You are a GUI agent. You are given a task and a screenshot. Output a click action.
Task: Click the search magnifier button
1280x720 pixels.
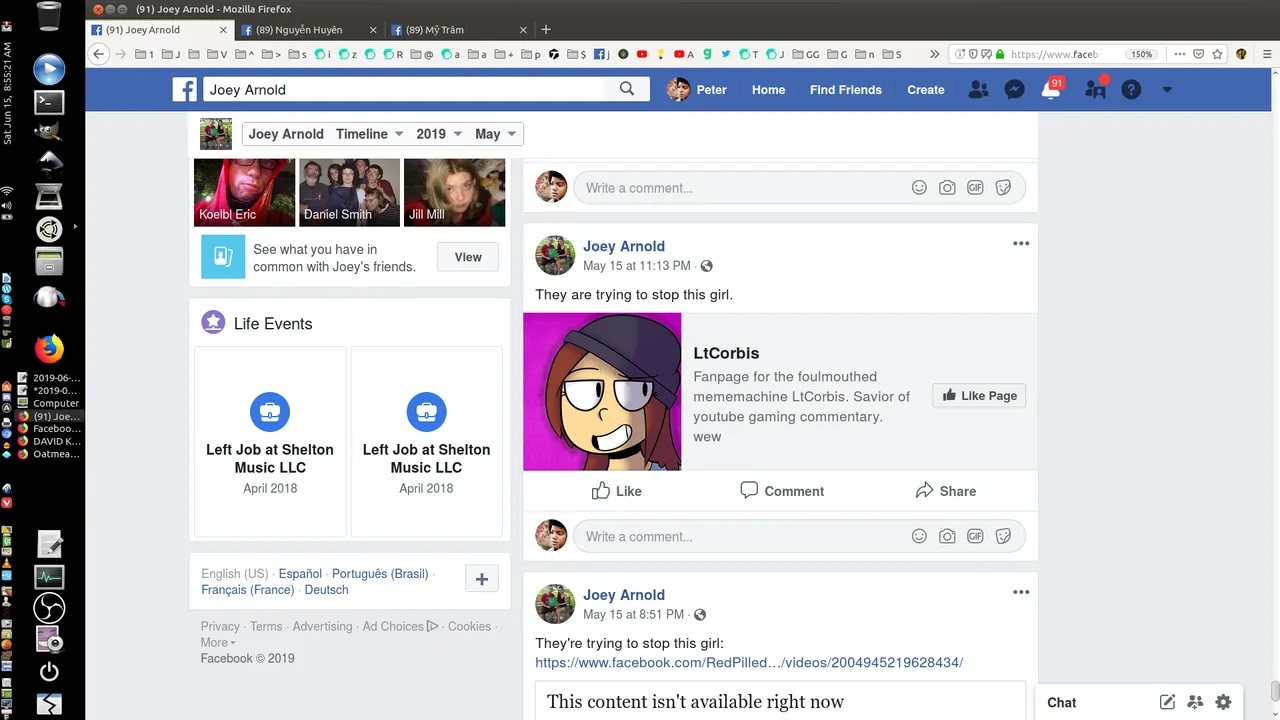click(x=627, y=89)
